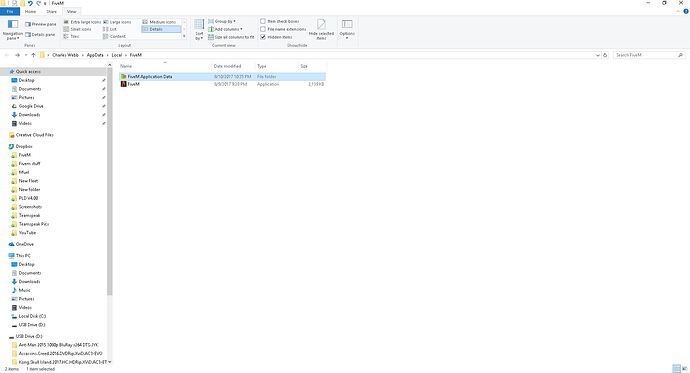Click navigation pane scroll down arrow
Screen dimensions: 690x373
click(110, 362)
